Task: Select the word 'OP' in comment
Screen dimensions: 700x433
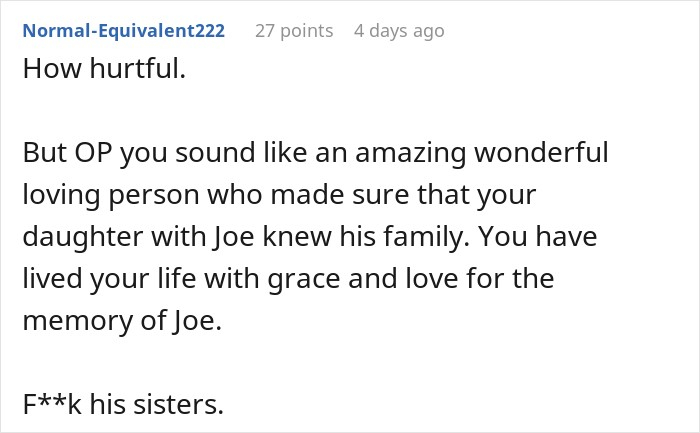Action: pyautogui.click(x=93, y=152)
